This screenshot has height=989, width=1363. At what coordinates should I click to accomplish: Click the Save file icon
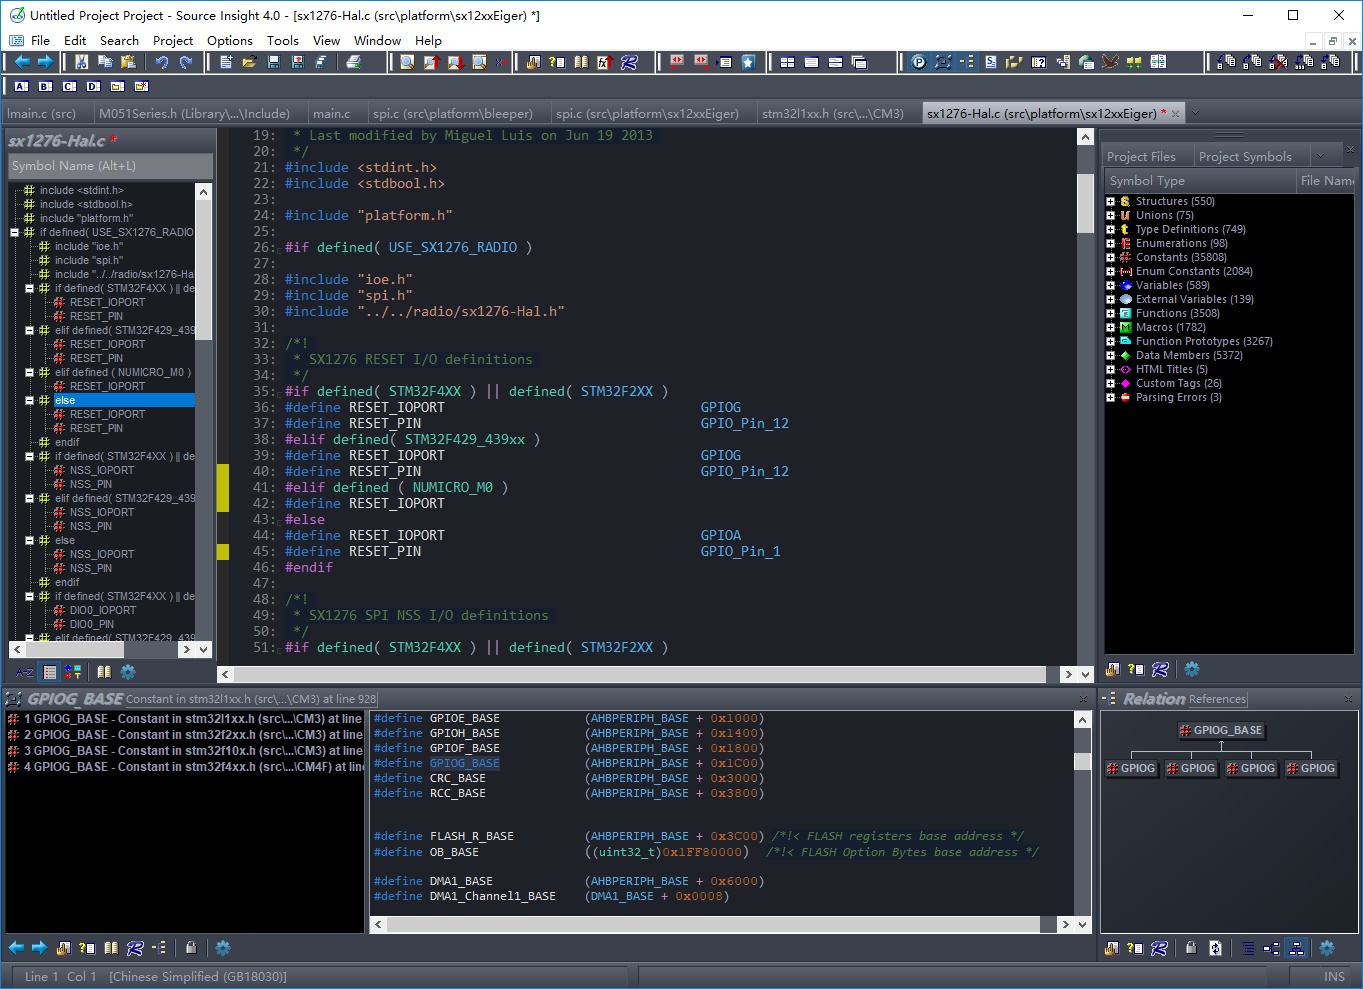[x=273, y=62]
